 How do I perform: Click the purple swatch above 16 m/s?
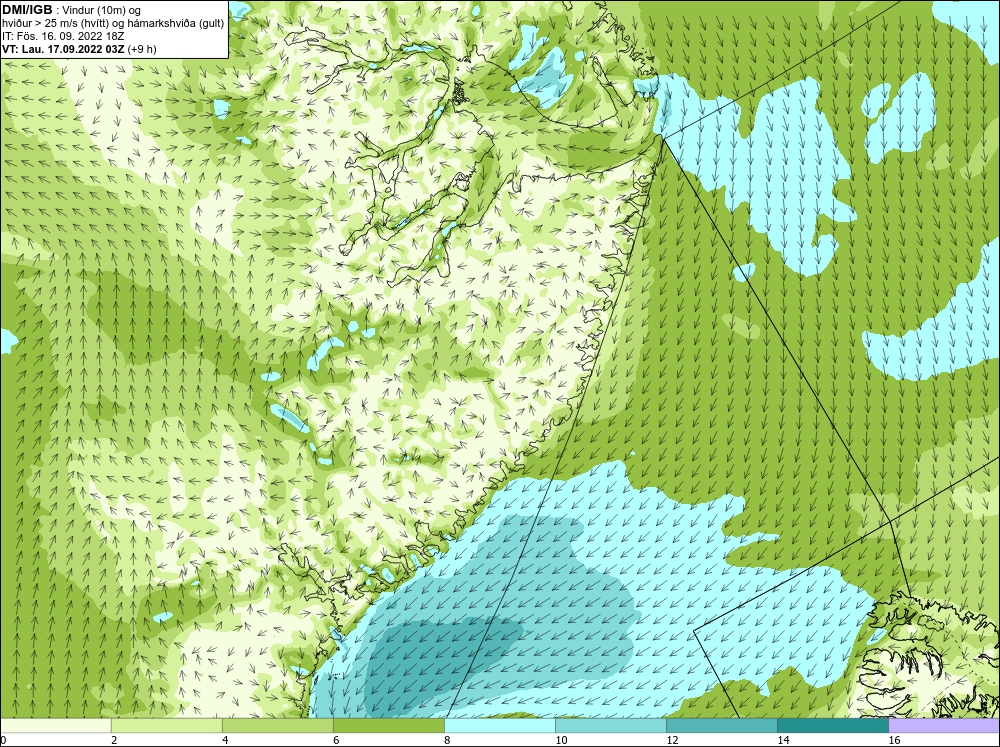pyautogui.click(x=944, y=725)
